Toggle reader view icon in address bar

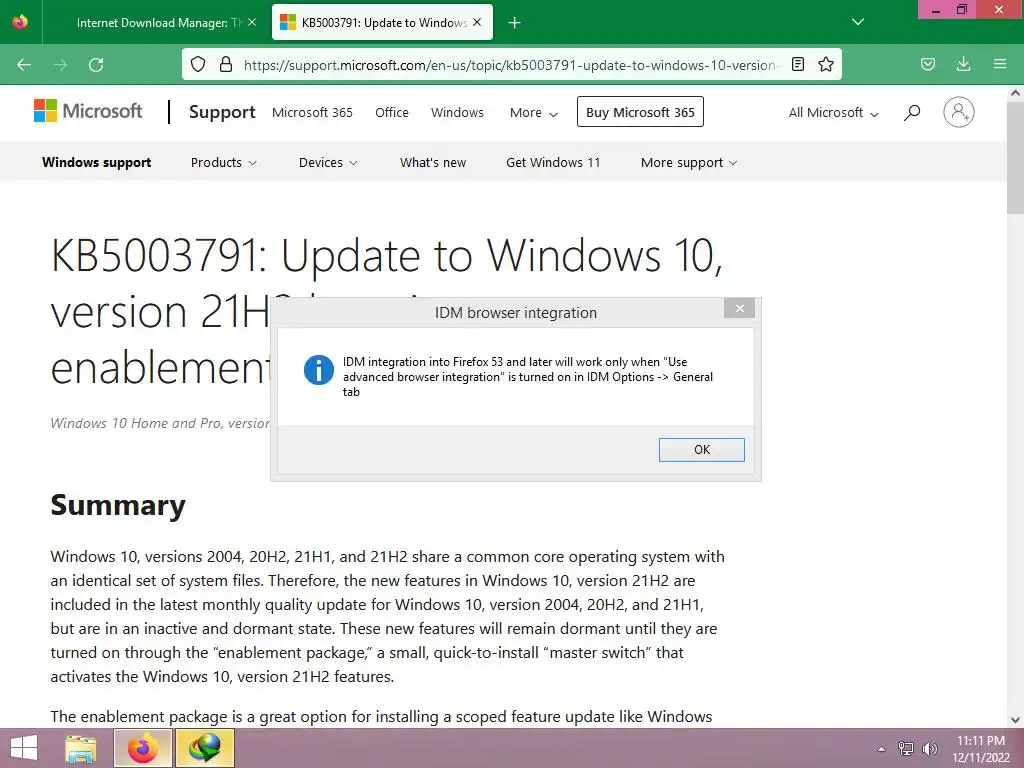click(797, 64)
